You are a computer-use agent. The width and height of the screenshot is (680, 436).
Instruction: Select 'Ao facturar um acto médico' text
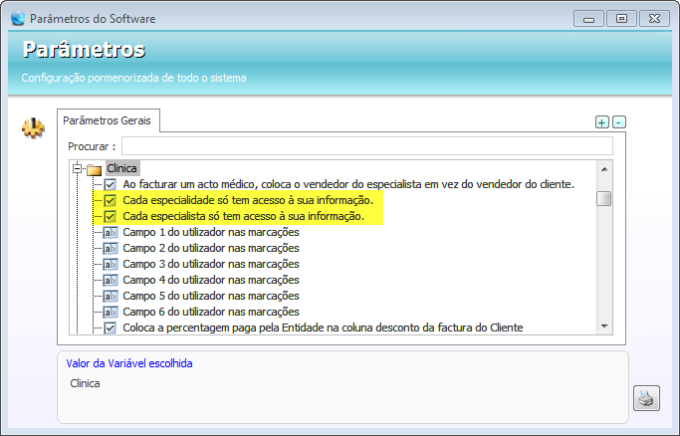pyautogui.click(x=348, y=184)
